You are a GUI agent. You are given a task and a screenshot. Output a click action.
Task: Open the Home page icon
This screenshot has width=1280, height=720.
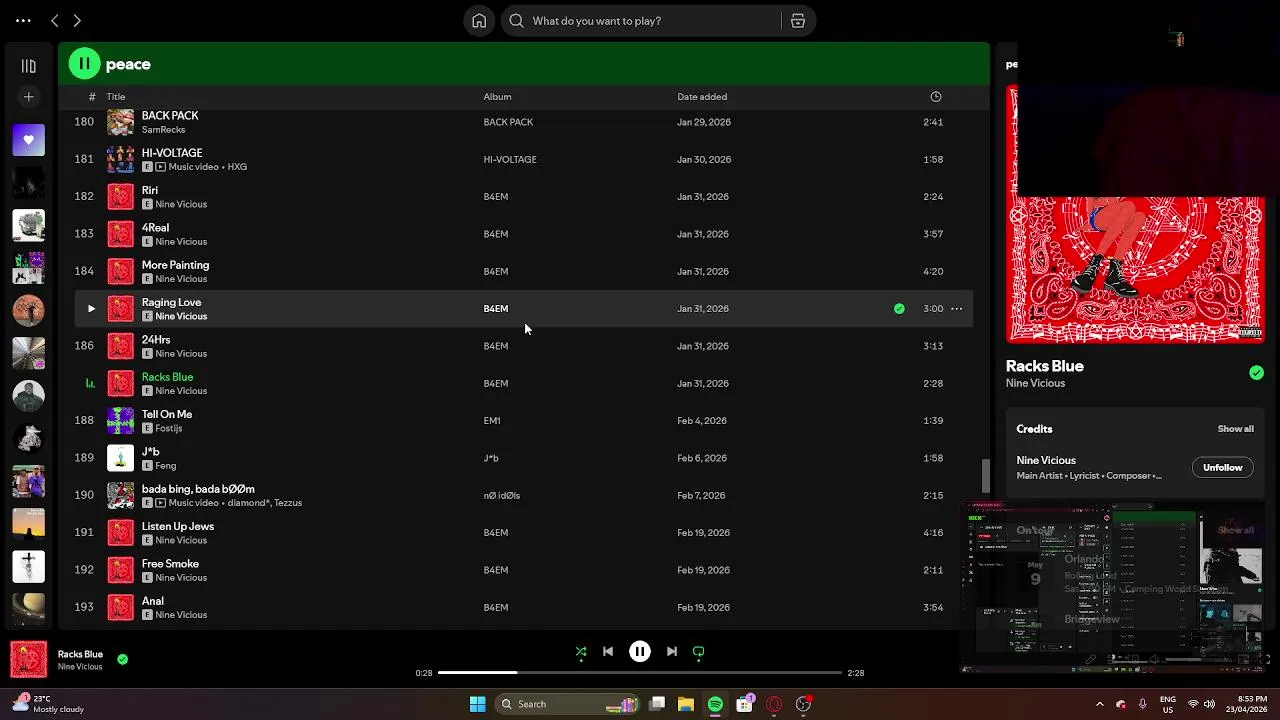[479, 20]
